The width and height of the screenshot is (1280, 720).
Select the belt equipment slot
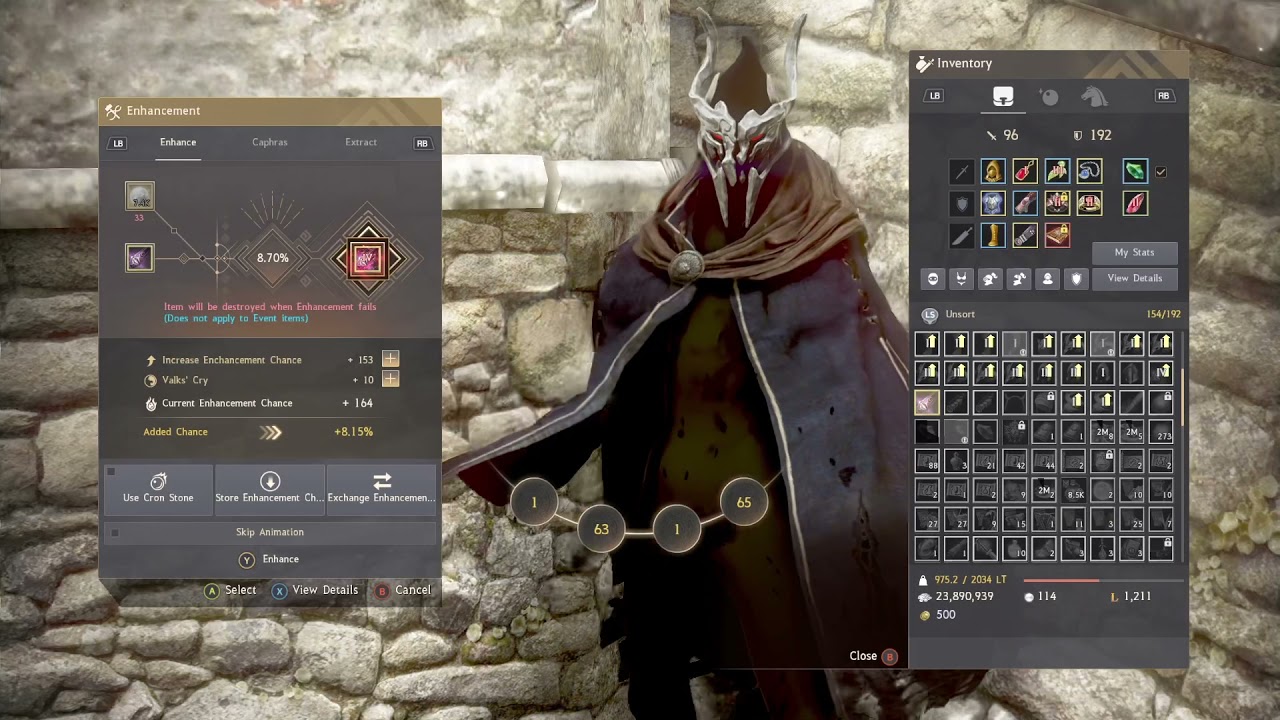(x=1025, y=236)
